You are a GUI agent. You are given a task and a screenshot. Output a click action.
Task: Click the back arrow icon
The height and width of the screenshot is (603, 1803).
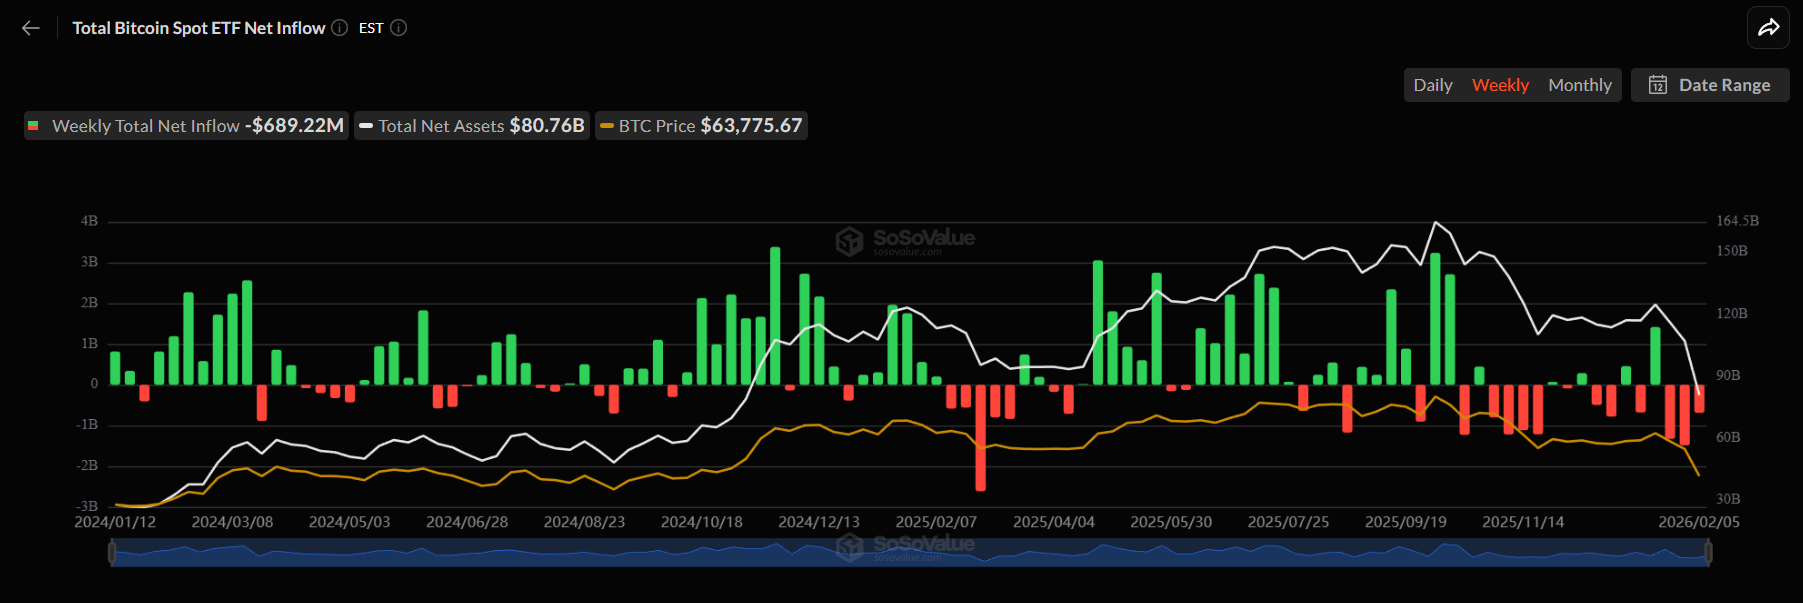tap(31, 28)
